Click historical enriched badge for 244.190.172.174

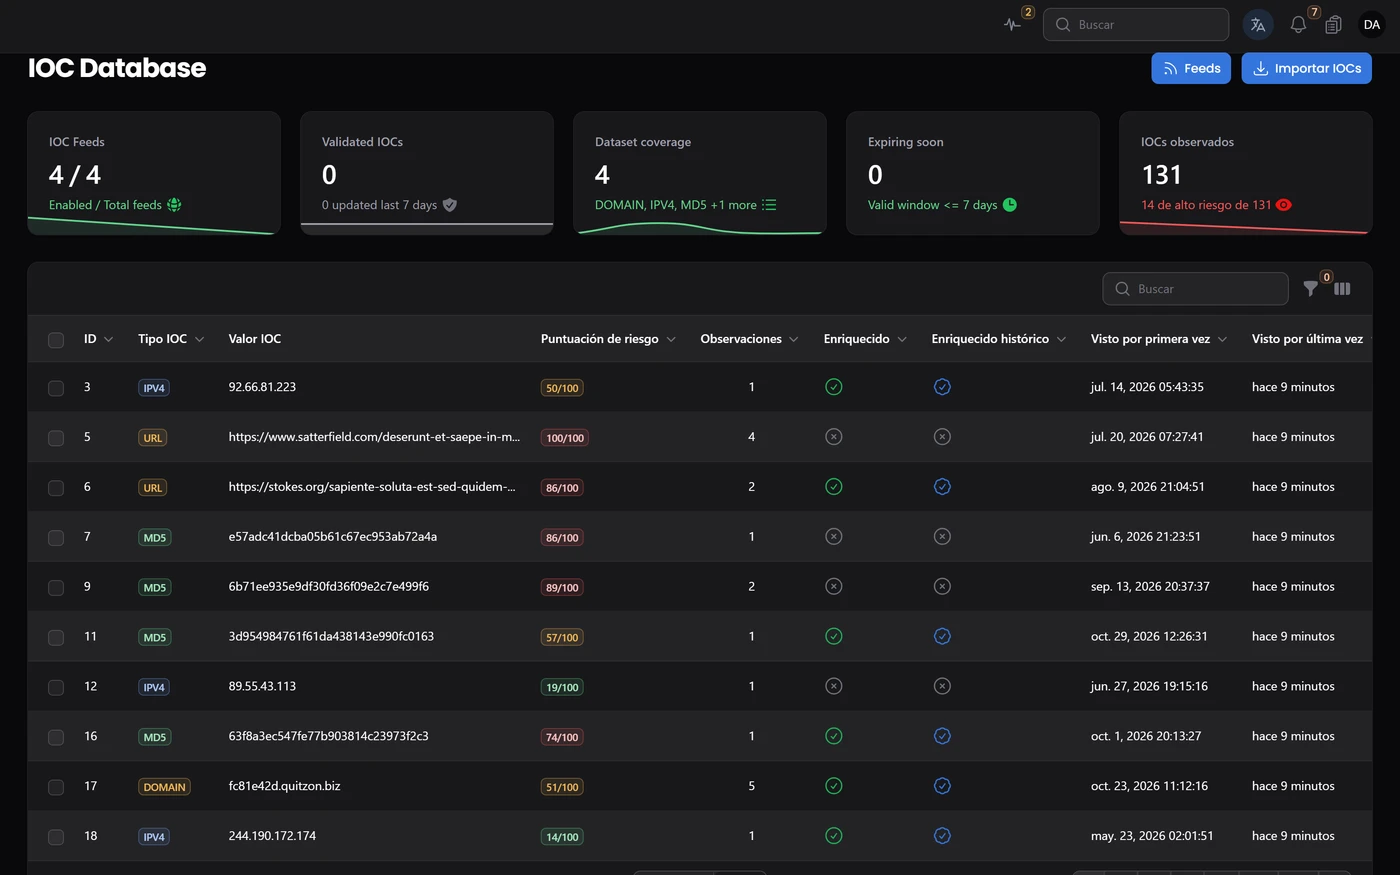coord(942,836)
